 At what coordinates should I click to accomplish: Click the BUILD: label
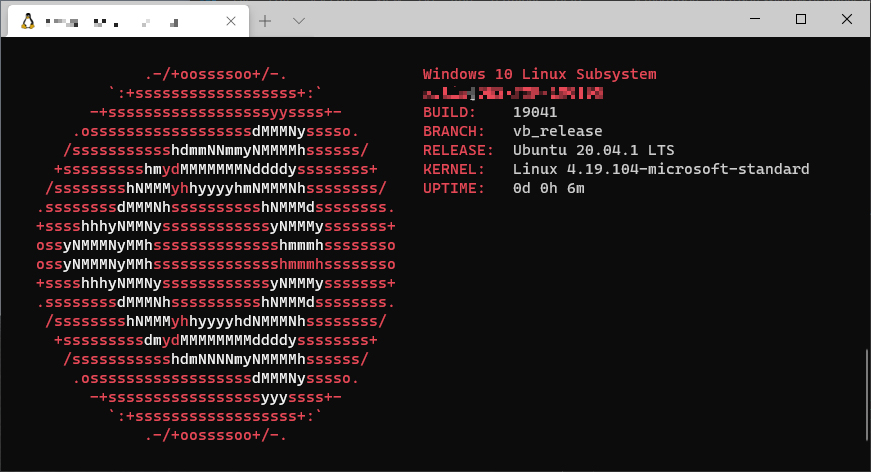[449, 112]
